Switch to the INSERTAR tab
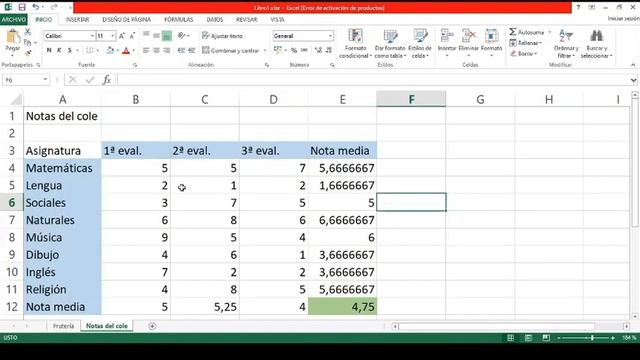The image size is (640, 360). click(78, 20)
